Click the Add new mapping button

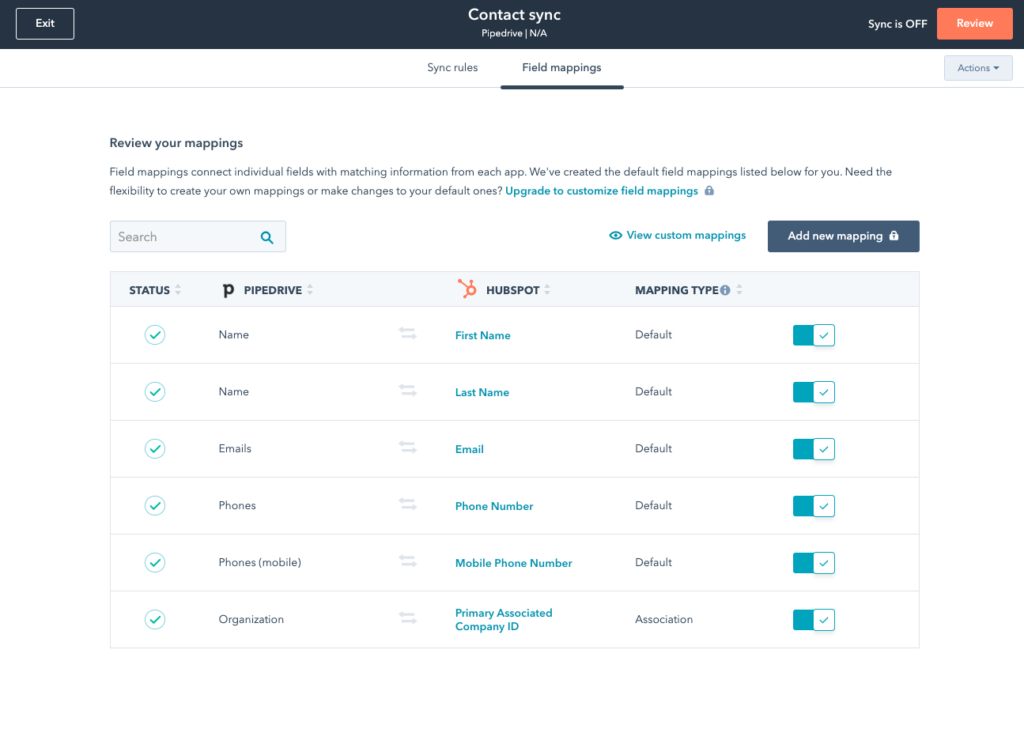pyautogui.click(x=843, y=236)
